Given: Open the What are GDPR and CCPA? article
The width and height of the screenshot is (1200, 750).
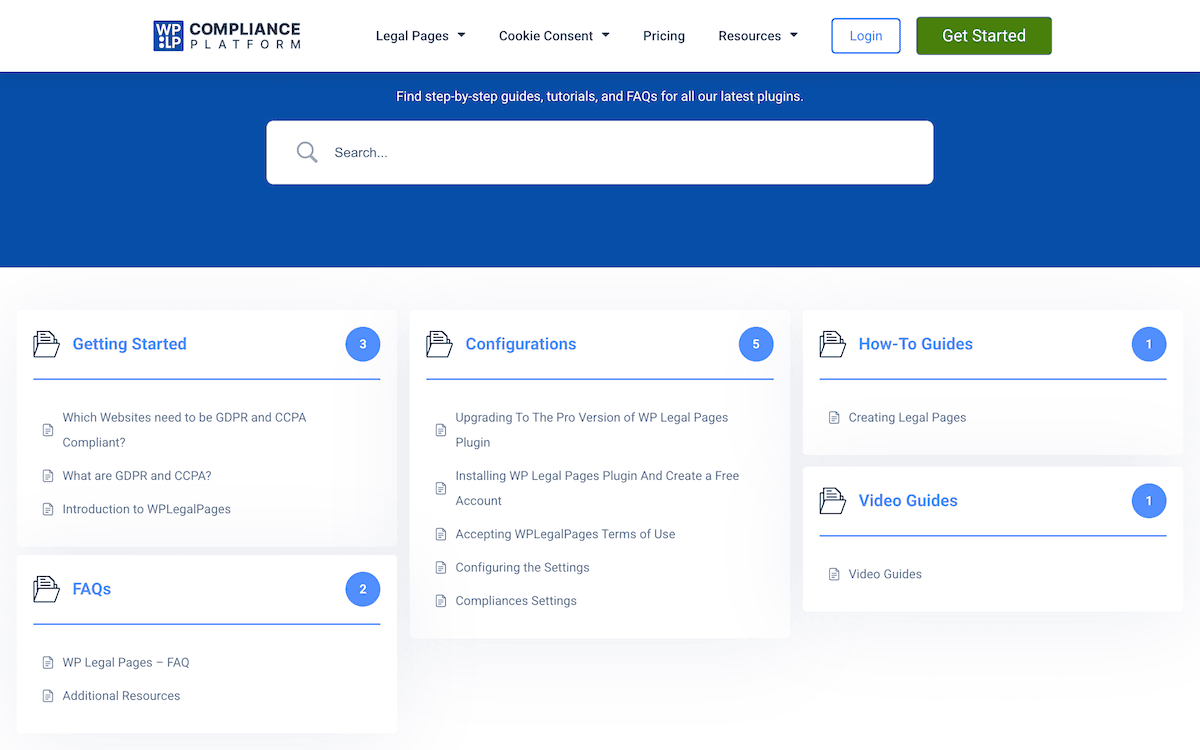Looking at the screenshot, I should click(x=137, y=476).
